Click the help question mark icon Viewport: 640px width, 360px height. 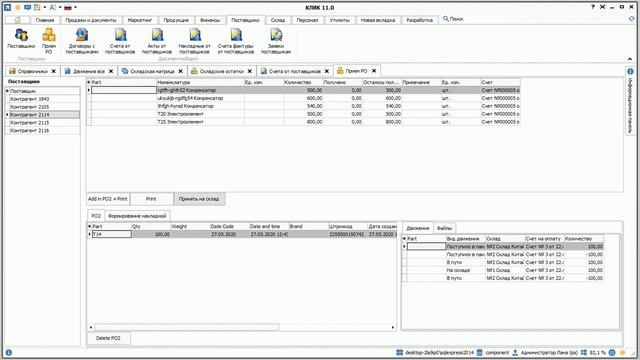click(593, 7)
